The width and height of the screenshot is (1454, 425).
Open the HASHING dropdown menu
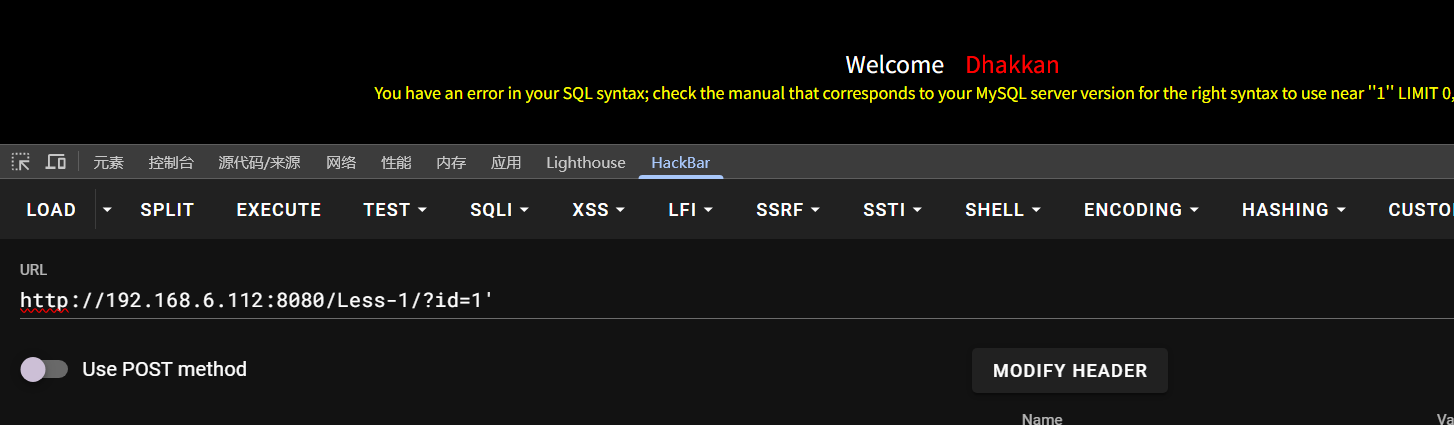point(1293,210)
